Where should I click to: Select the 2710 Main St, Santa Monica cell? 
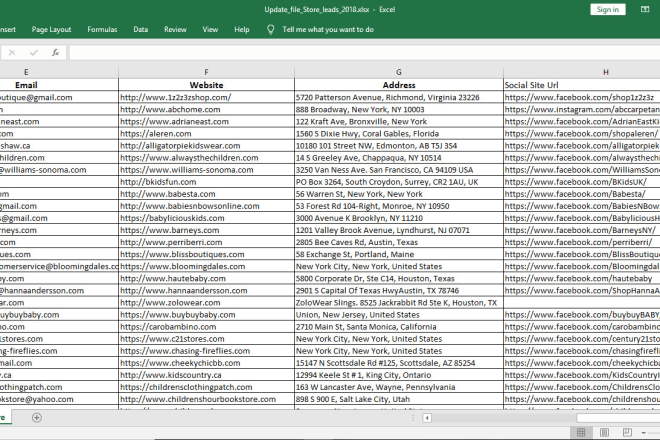click(399, 327)
